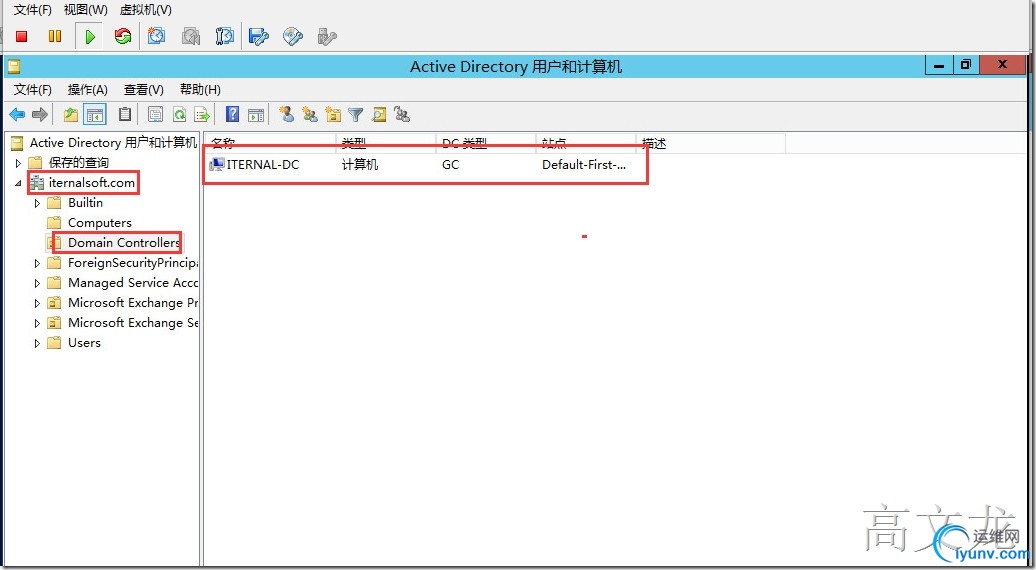
Task: Create a new organizational unit
Action: pyautogui.click(x=333, y=115)
